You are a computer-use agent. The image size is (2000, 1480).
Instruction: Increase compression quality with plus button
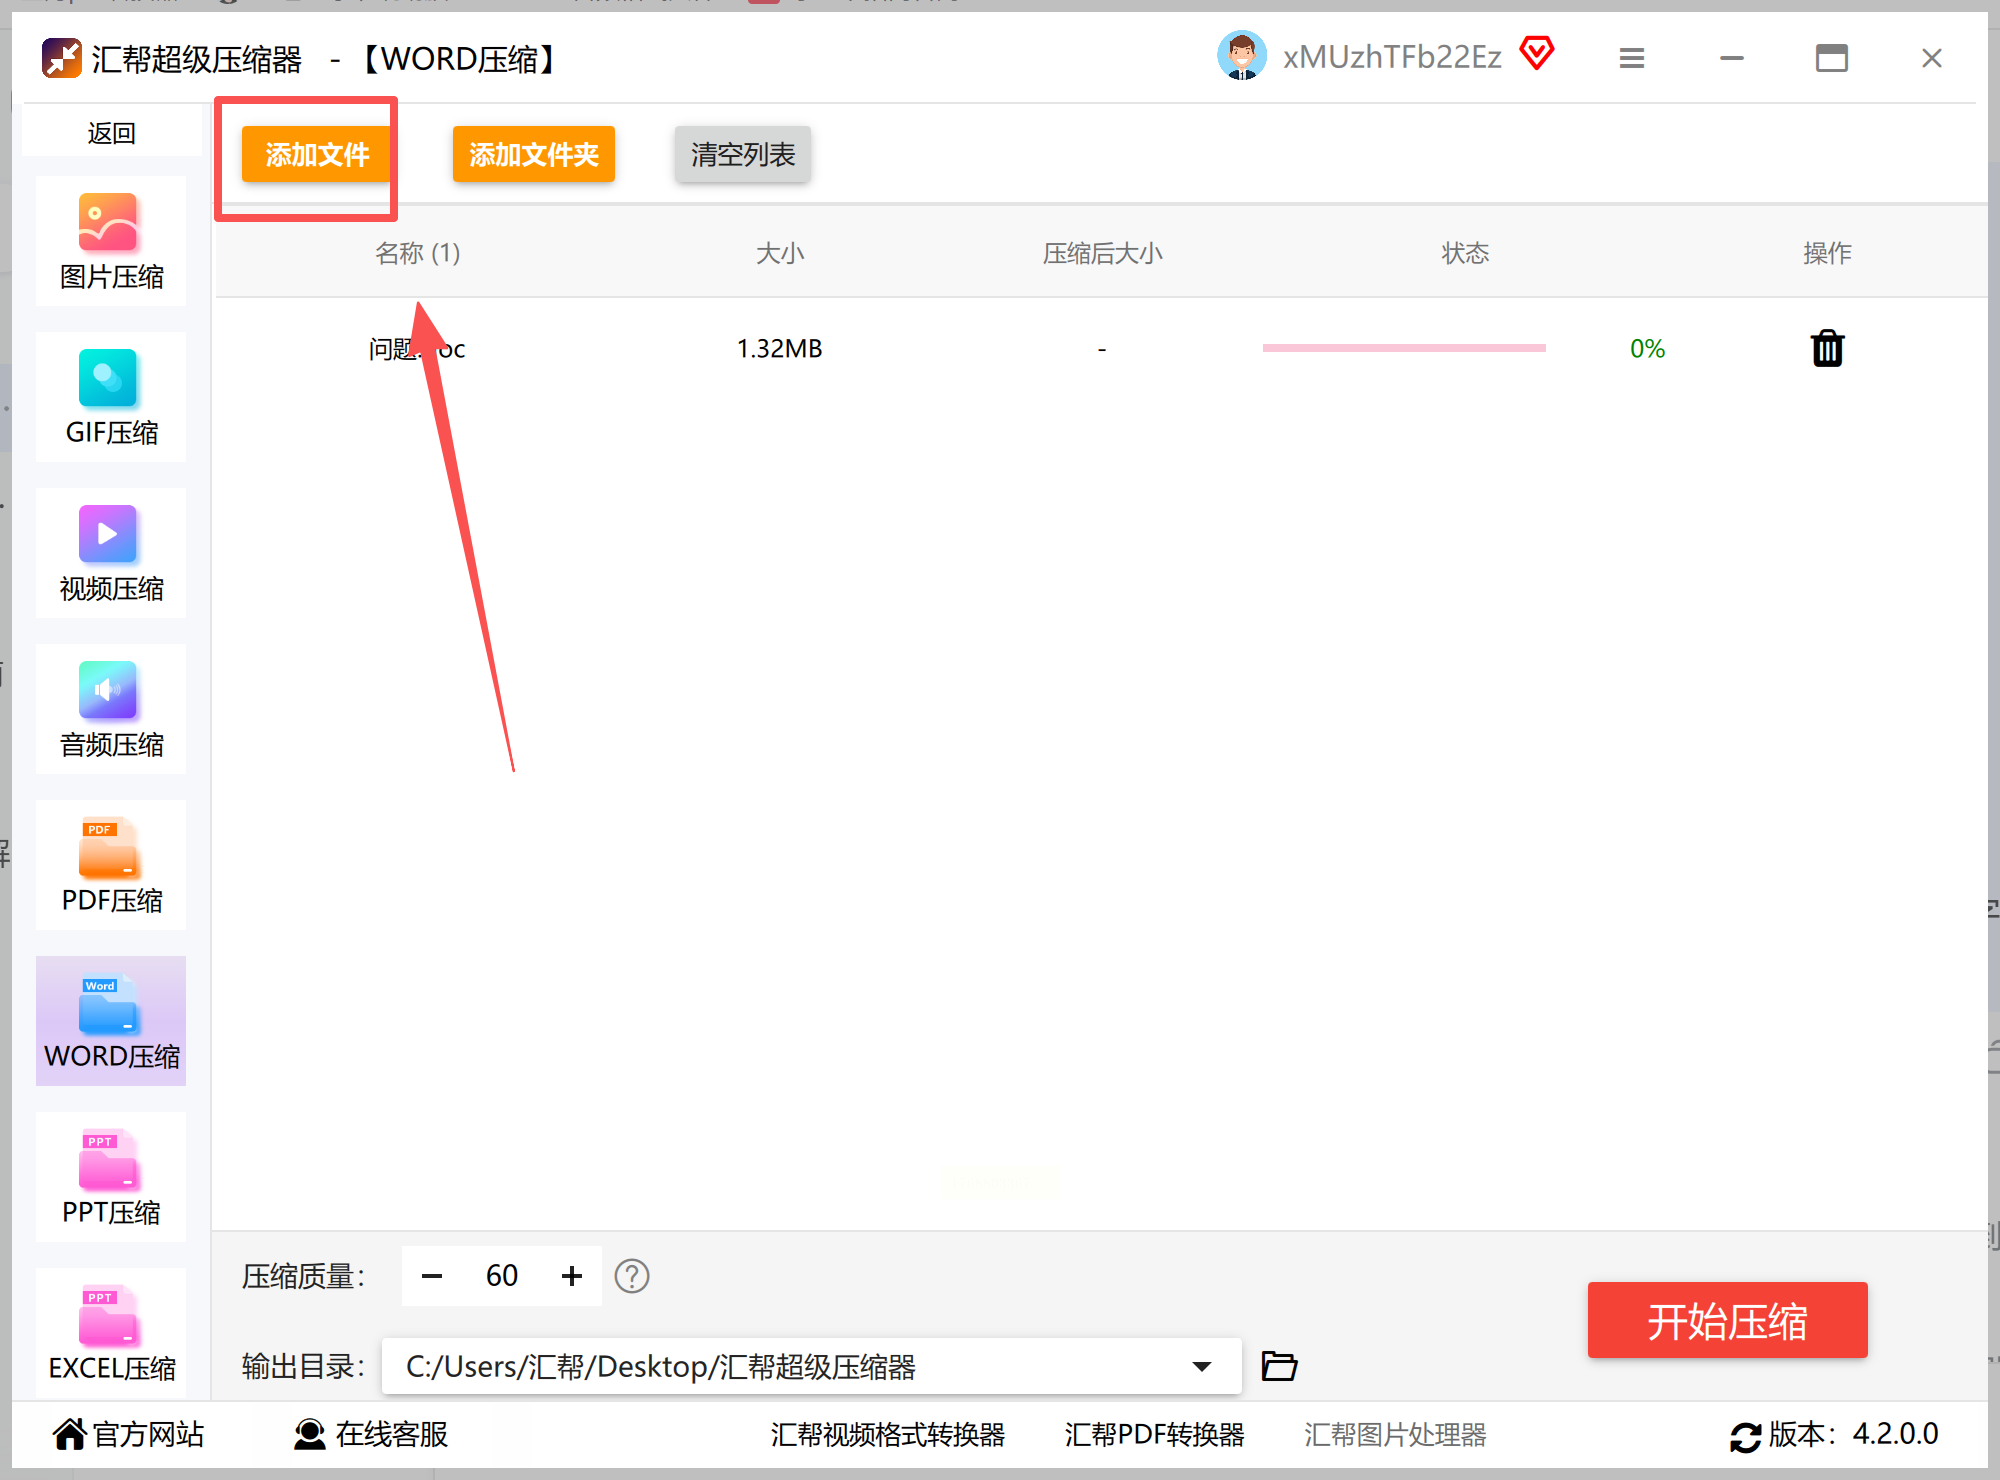coord(572,1276)
